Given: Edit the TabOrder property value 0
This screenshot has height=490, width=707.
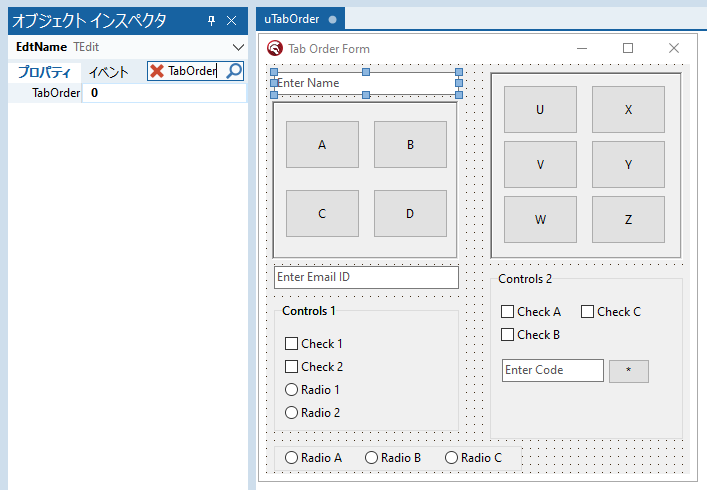Looking at the screenshot, I should tap(164, 93).
